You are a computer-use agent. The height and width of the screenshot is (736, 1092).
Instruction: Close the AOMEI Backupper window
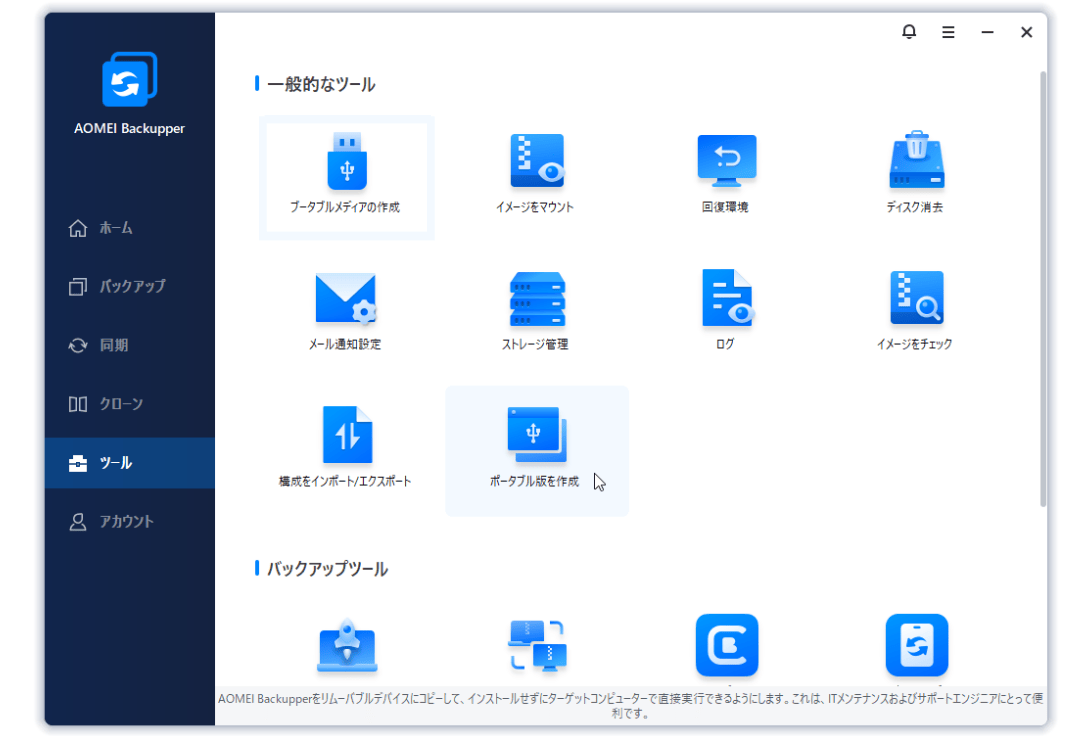[x=1026, y=32]
